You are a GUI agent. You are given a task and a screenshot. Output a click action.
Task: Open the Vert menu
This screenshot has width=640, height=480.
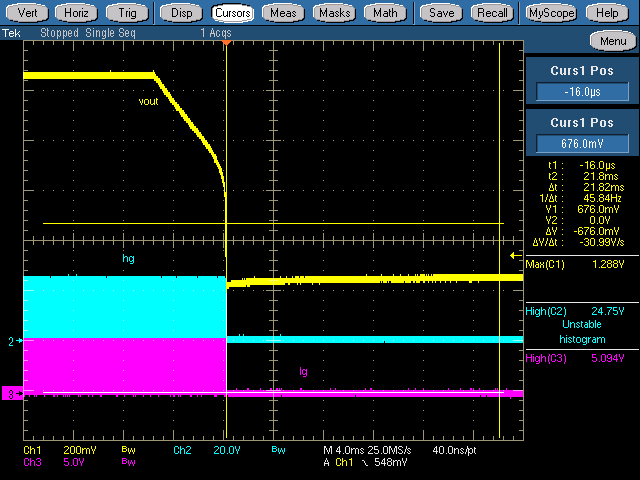(x=28, y=13)
